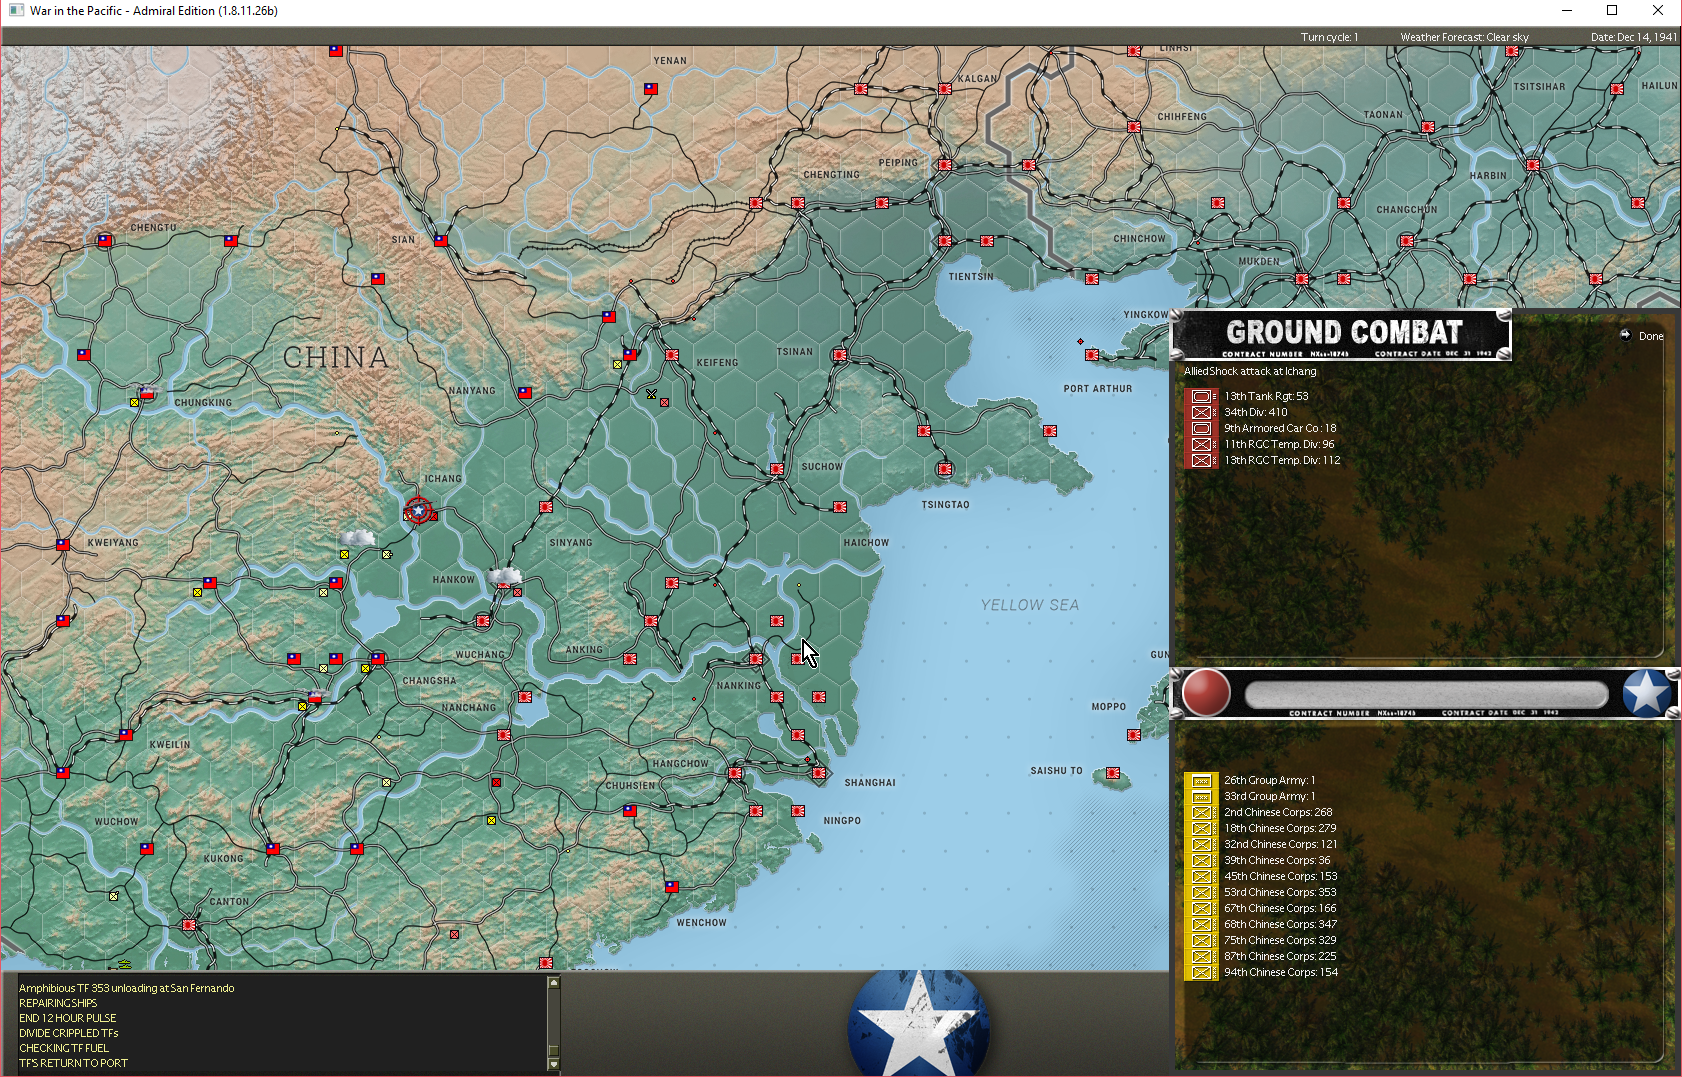This screenshot has height=1077, width=1682.
Task: Click the Done button in Ground Combat
Action: [x=1650, y=336]
